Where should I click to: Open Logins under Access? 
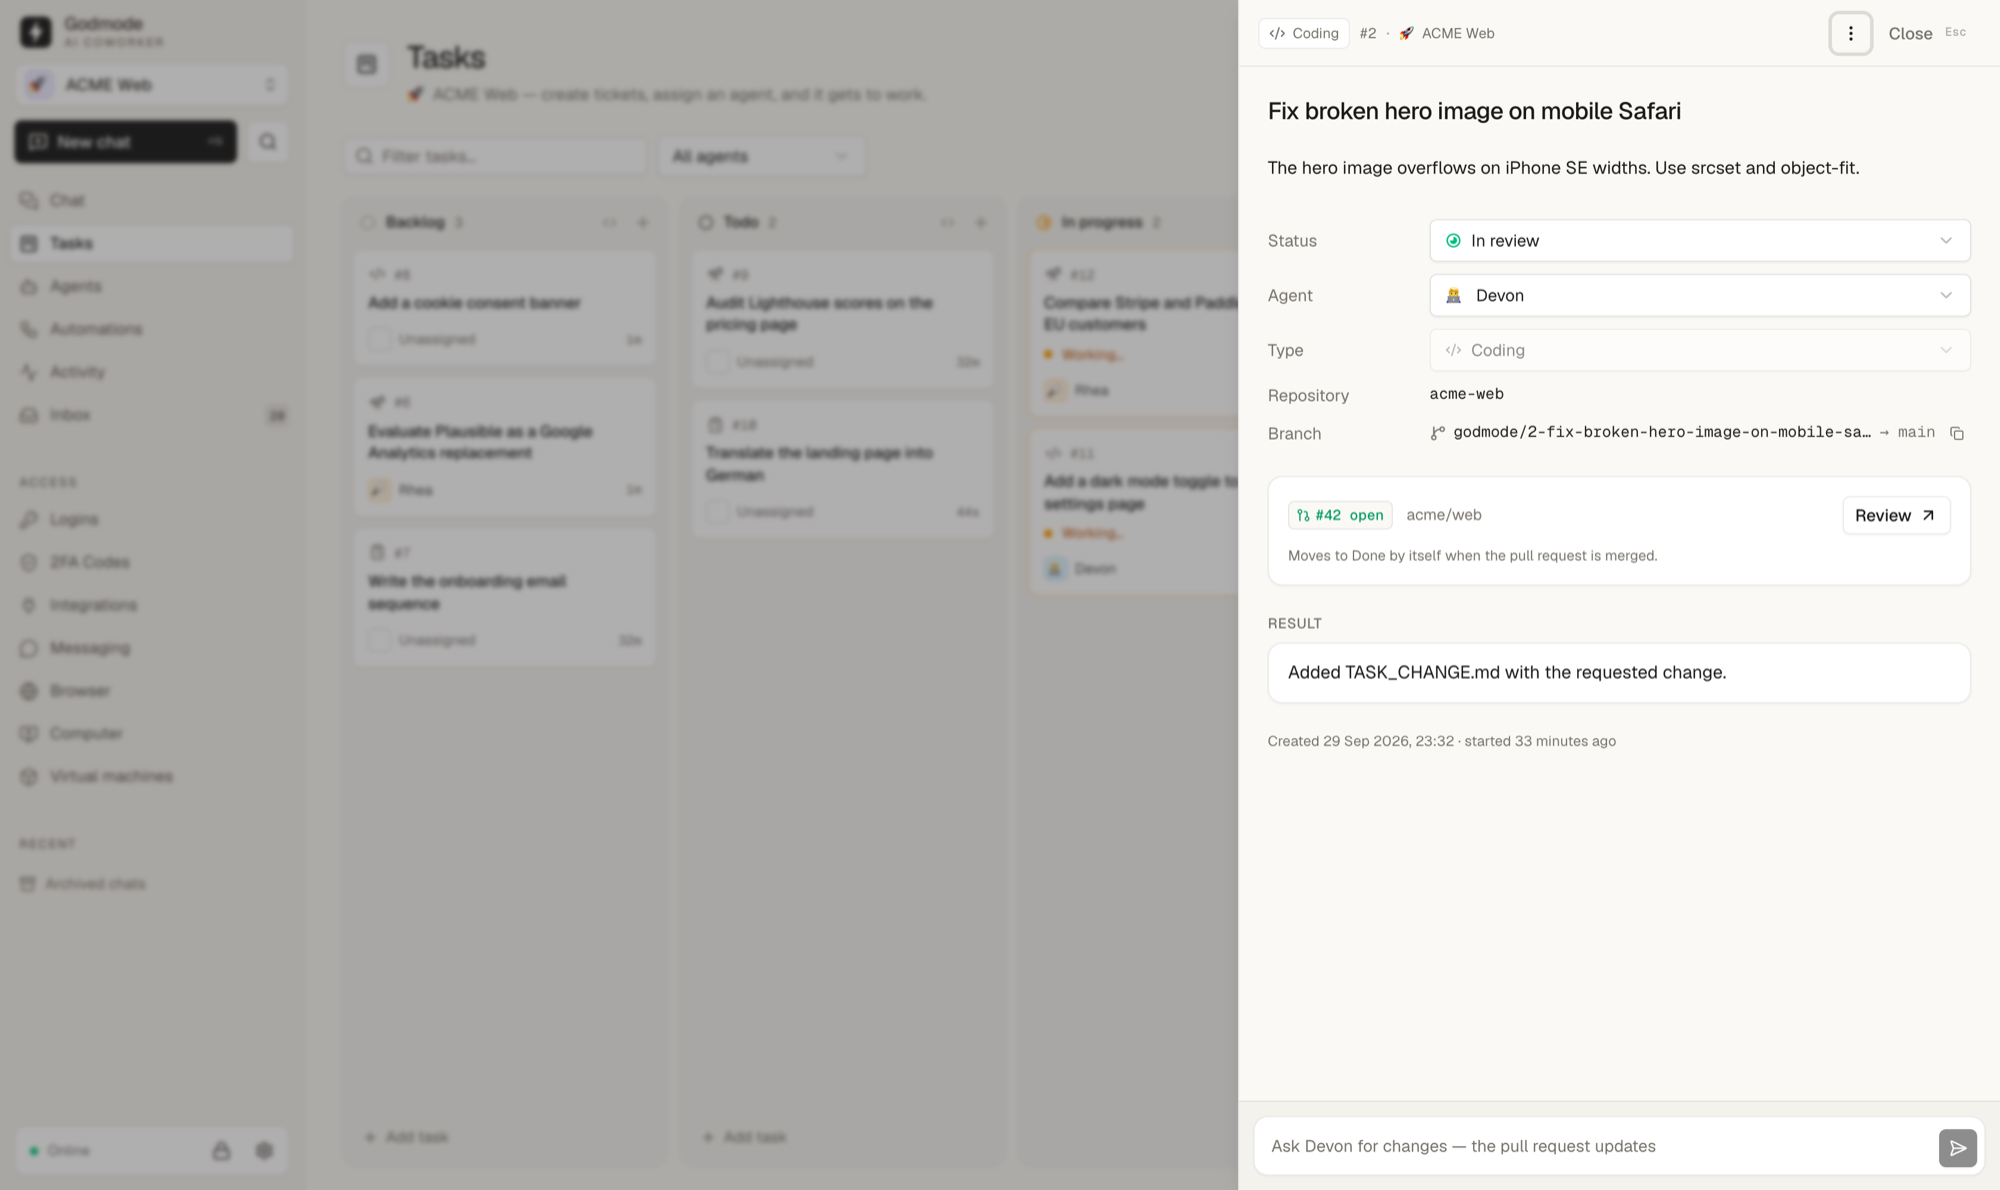tap(152, 519)
